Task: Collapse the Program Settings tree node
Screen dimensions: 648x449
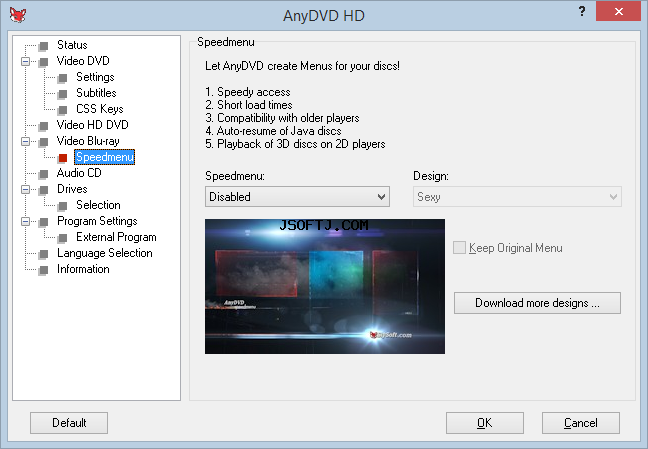Action: click(25, 222)
